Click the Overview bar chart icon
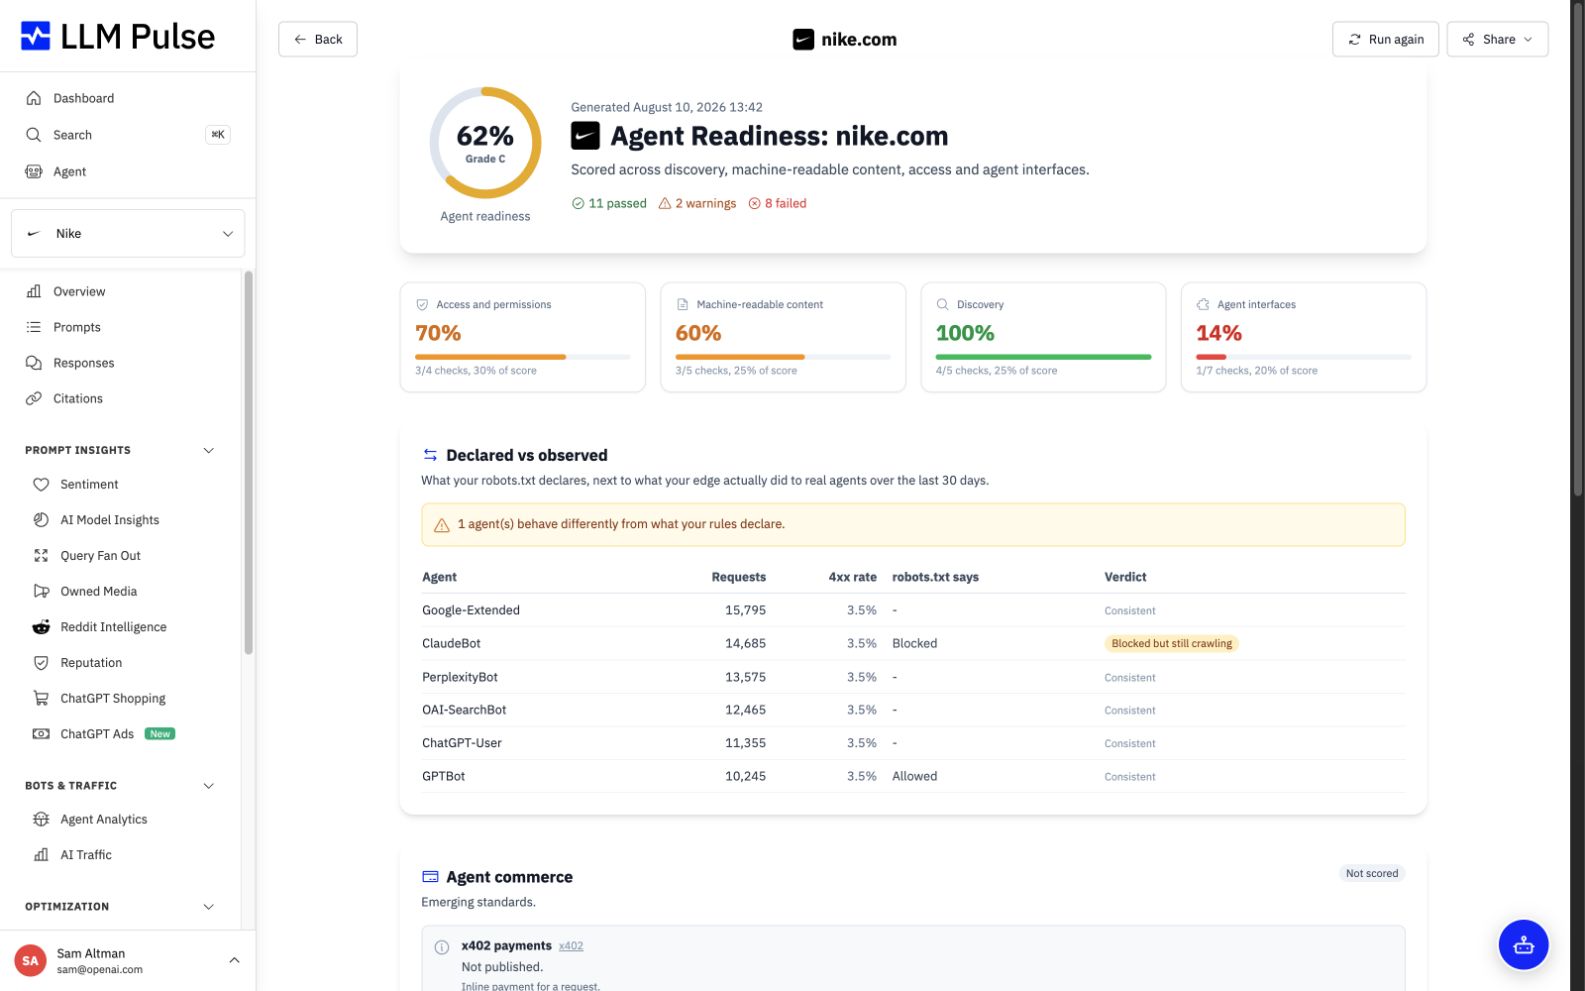Image resolution: width=1585 pixels, height=991 pixels. pyautogui.click(x=34, y=292)
